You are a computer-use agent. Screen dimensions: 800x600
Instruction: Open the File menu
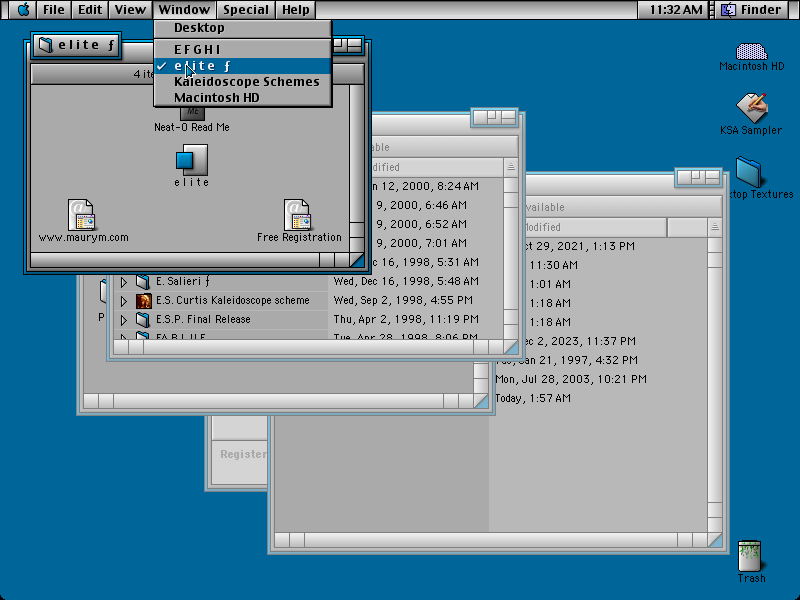tap(53, 10)
